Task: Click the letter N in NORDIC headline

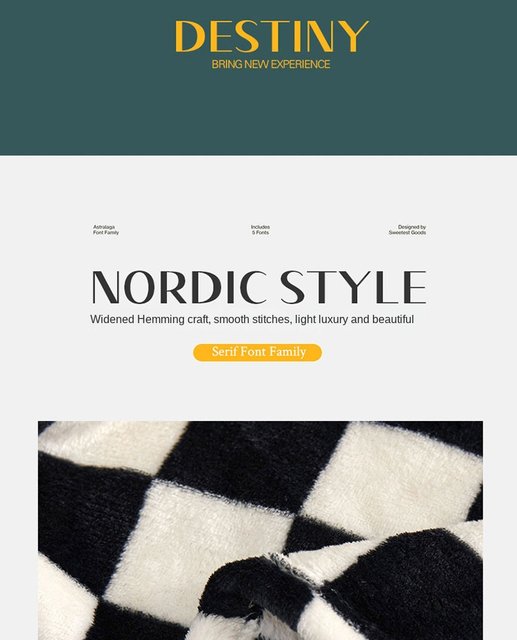Action: click(106, 287)
